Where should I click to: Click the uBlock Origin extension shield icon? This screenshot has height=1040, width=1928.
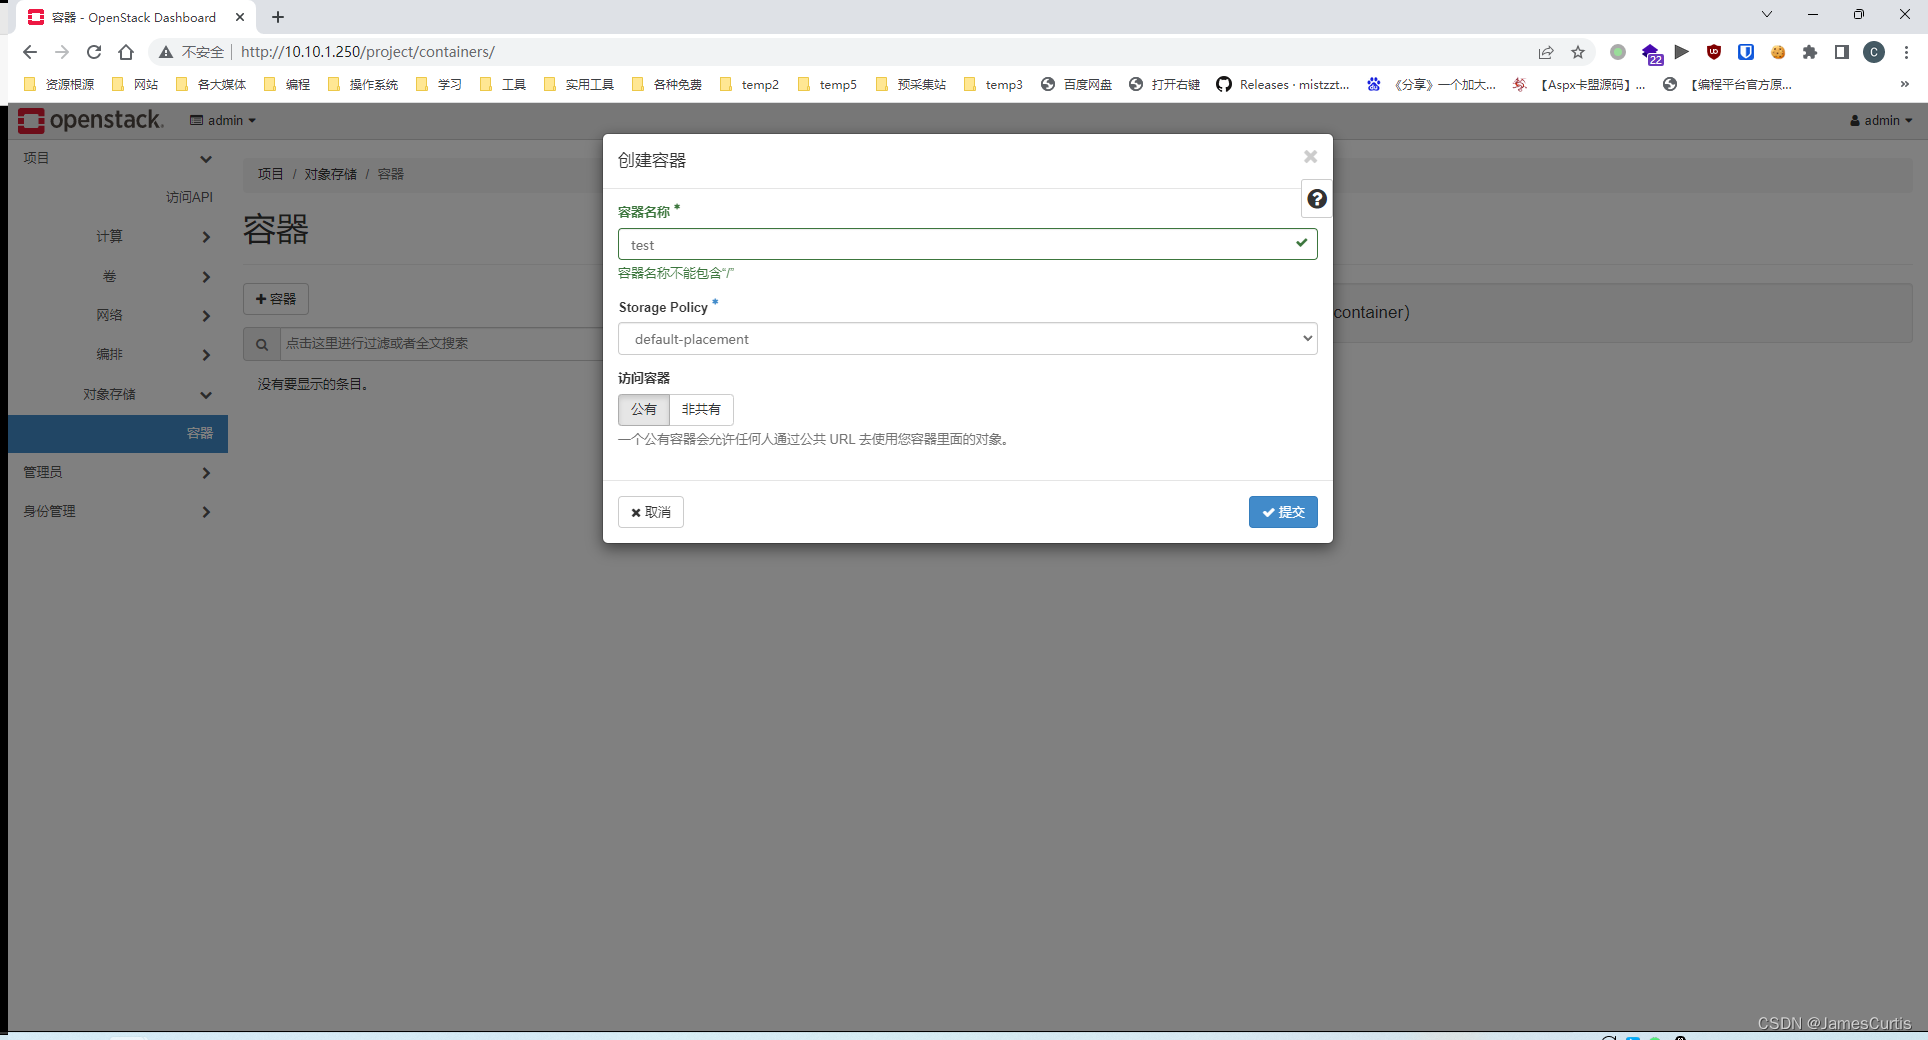pyautogui.click(x=1714, y=52)
